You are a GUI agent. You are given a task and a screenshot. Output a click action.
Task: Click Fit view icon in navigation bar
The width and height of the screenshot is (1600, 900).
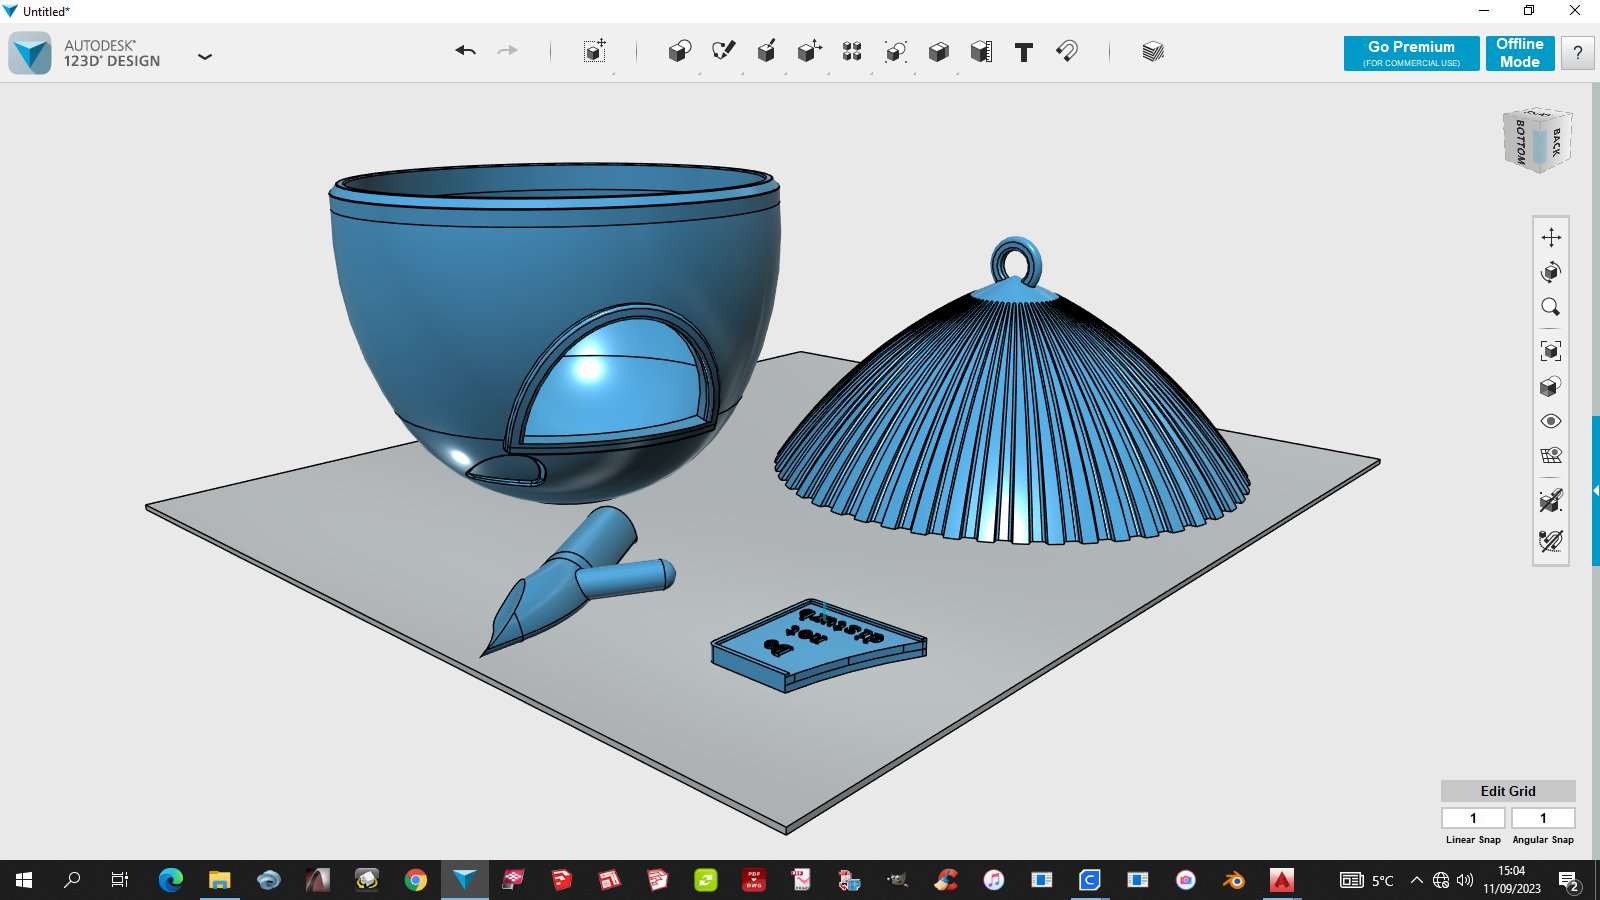click(1551, 351)
